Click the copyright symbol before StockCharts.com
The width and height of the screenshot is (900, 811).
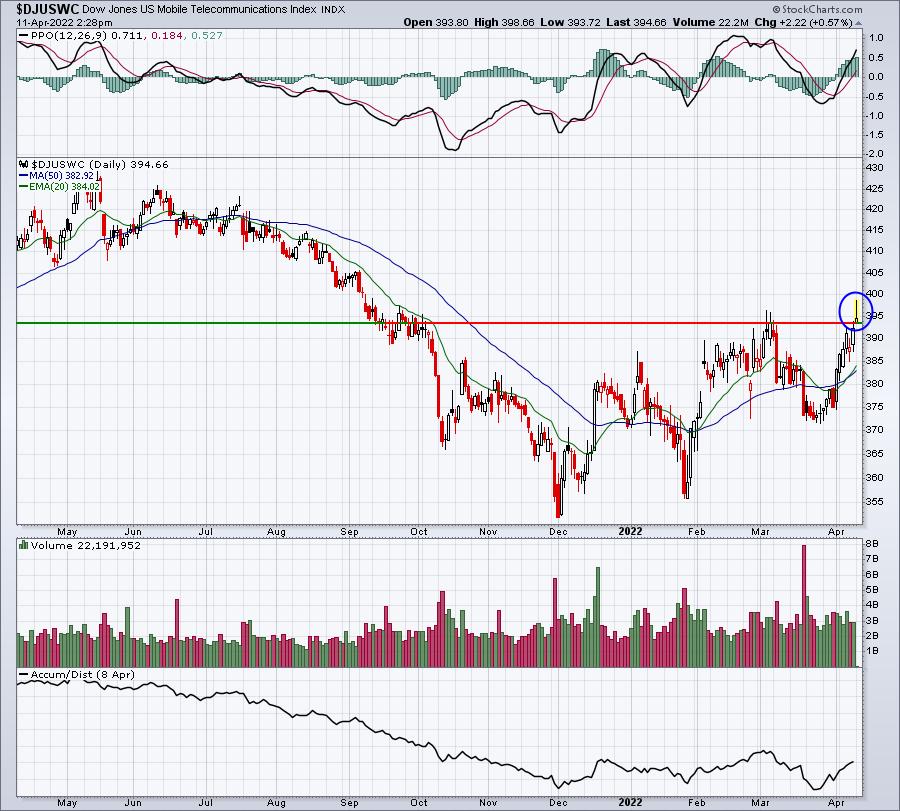click(x=776, y=9)
